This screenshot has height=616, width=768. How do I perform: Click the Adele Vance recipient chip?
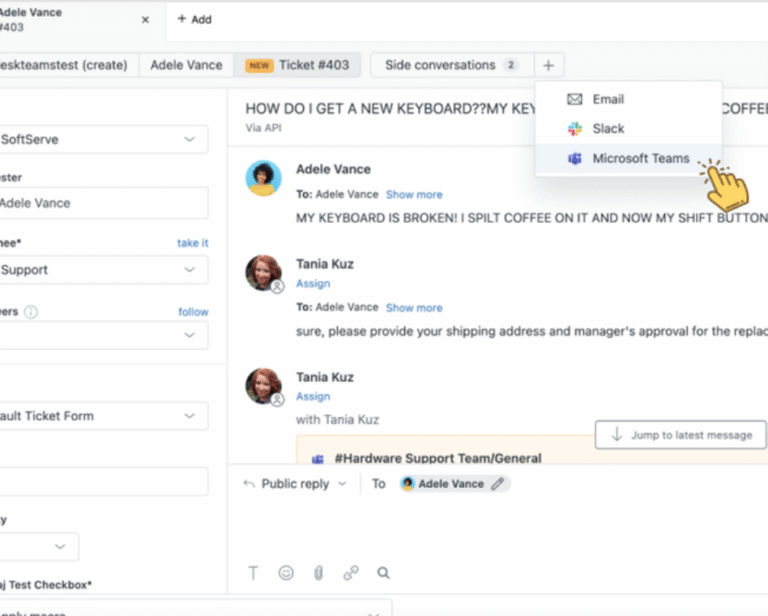tap(455, 484)
